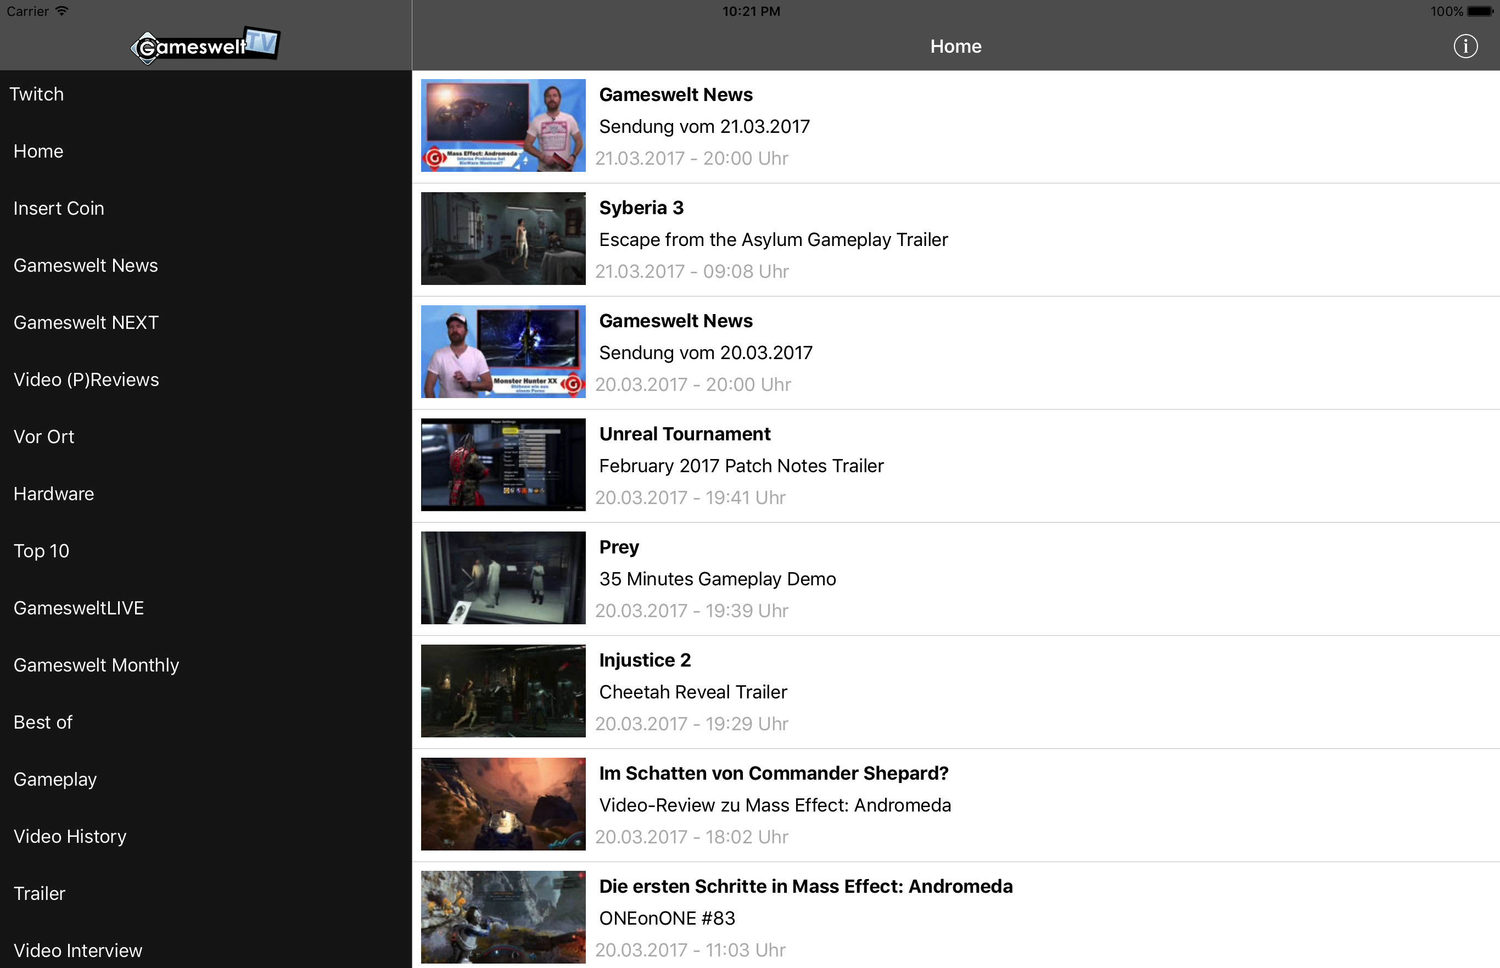Select timestamp '21.03.2017 - 20:00 Uhr'
The image size is (1500, 968).
click(692, 158)
